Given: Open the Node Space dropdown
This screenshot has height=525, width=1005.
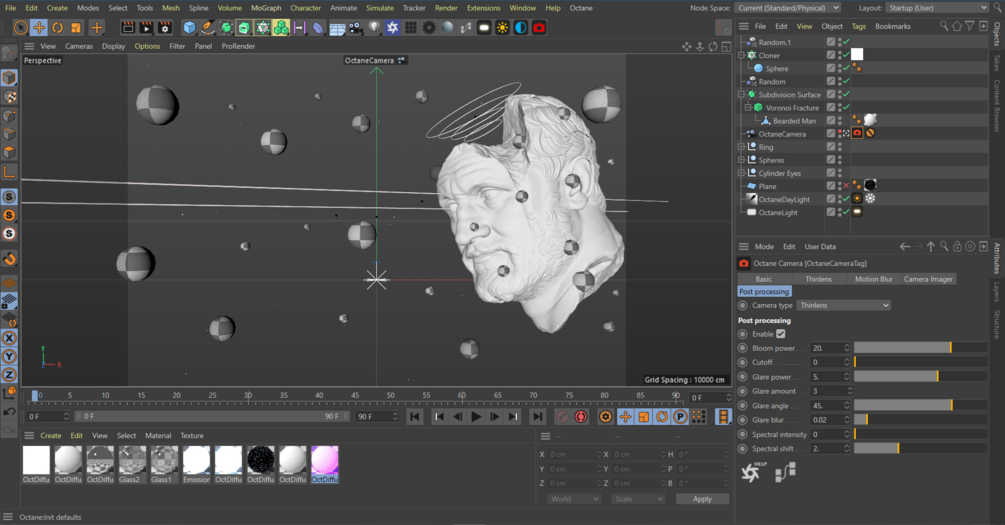Looking at the screenshot, I should click(786, 8).
